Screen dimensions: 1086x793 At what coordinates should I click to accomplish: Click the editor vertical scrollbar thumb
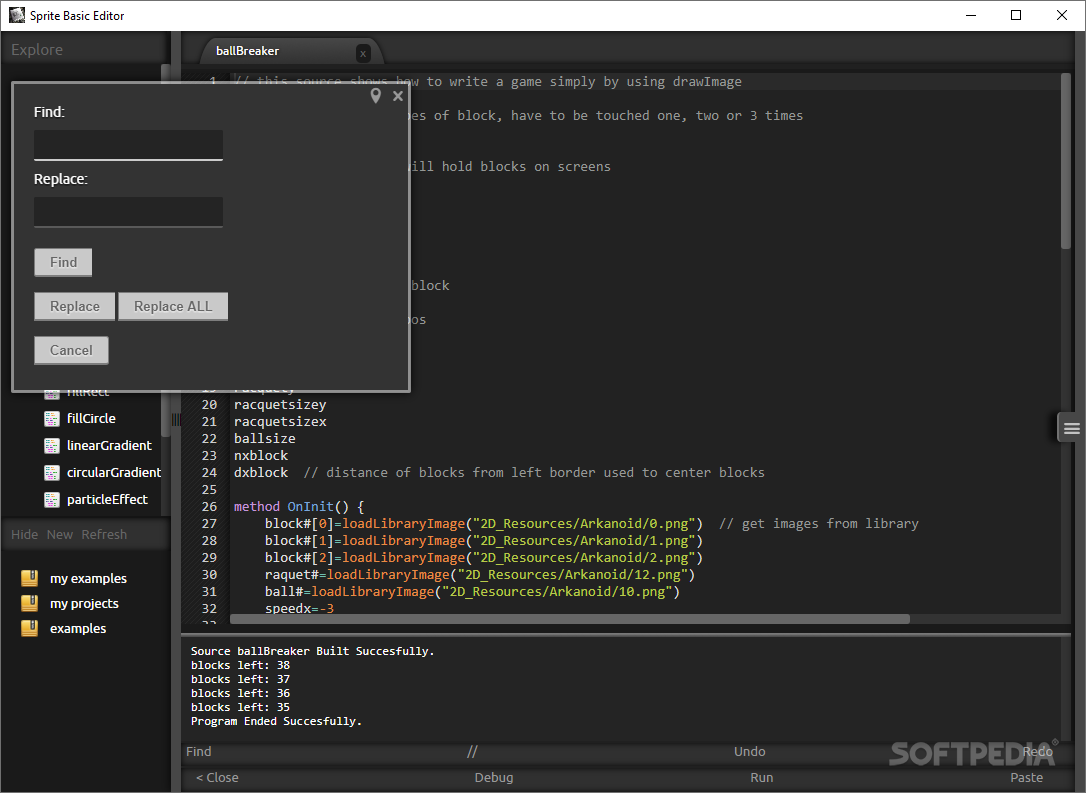[x=1066, y=162]
